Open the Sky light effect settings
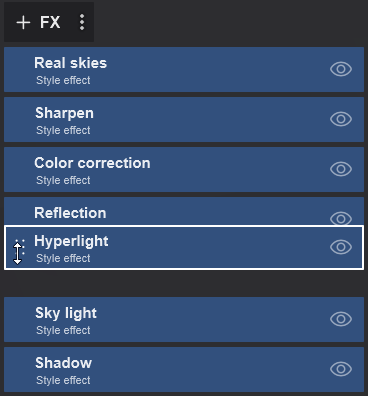 tap(184, 319)
